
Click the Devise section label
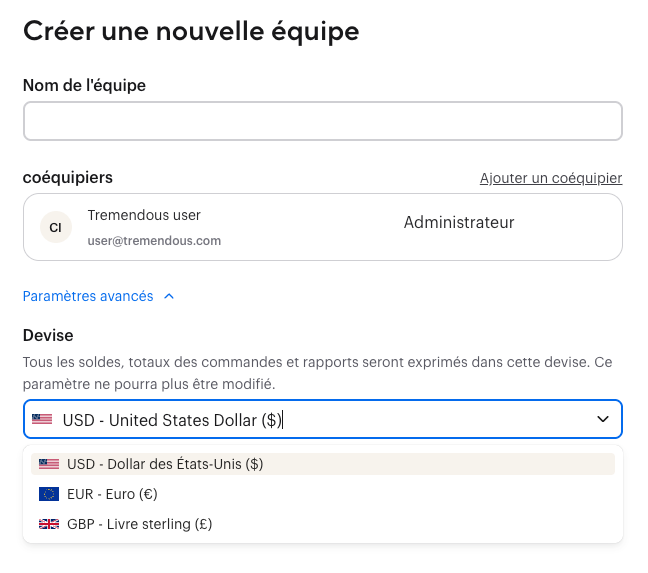[48, 335]
